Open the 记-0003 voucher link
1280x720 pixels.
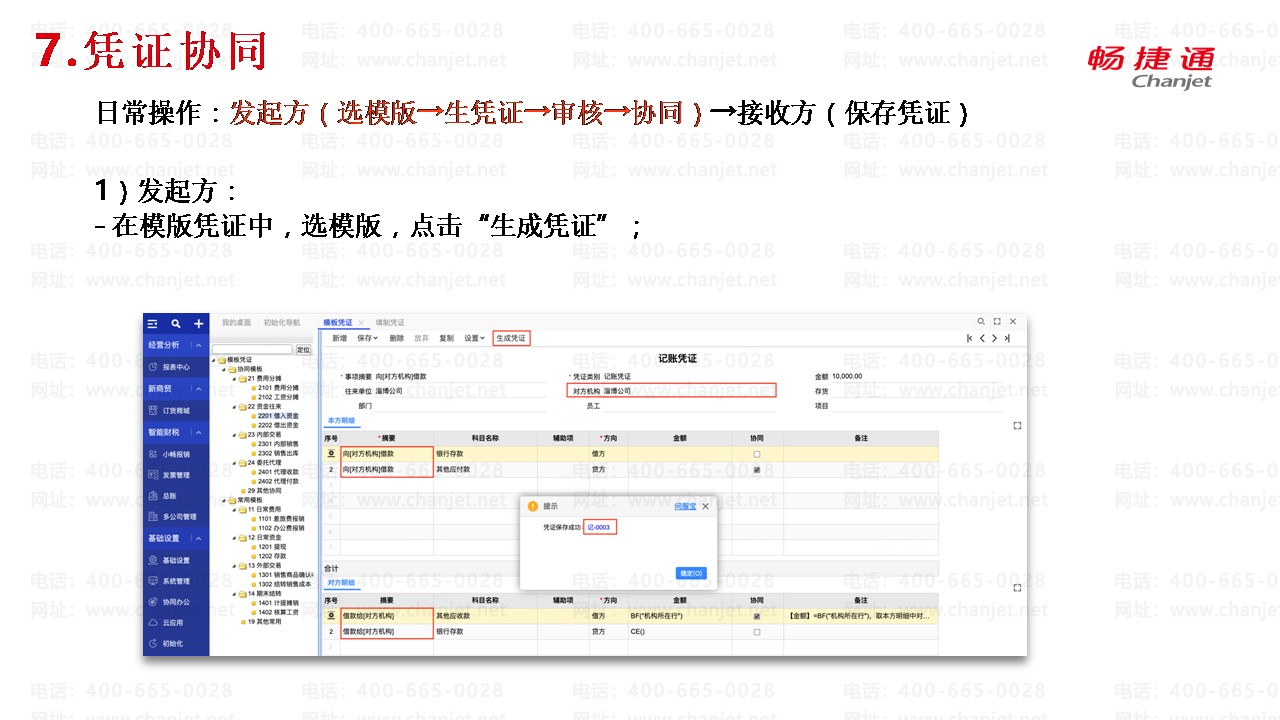point(600,527)
